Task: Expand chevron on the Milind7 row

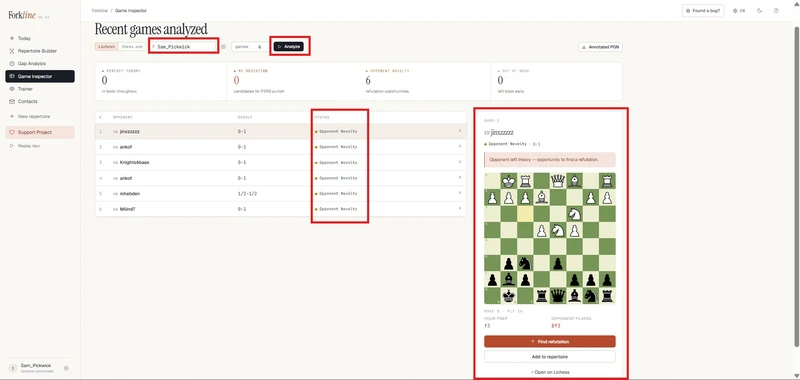Action: pos(460,209)
